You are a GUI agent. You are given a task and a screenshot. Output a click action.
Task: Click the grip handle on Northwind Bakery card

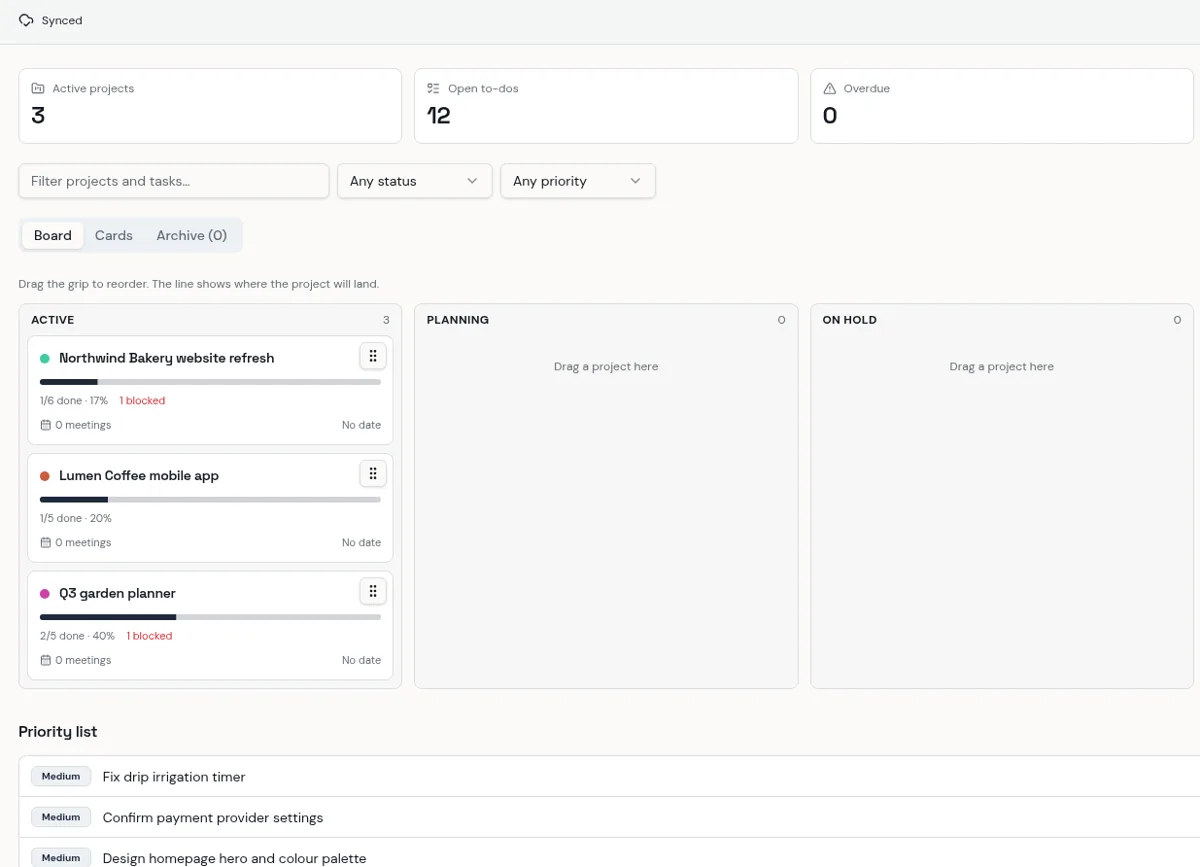click(x=373, y=356)
